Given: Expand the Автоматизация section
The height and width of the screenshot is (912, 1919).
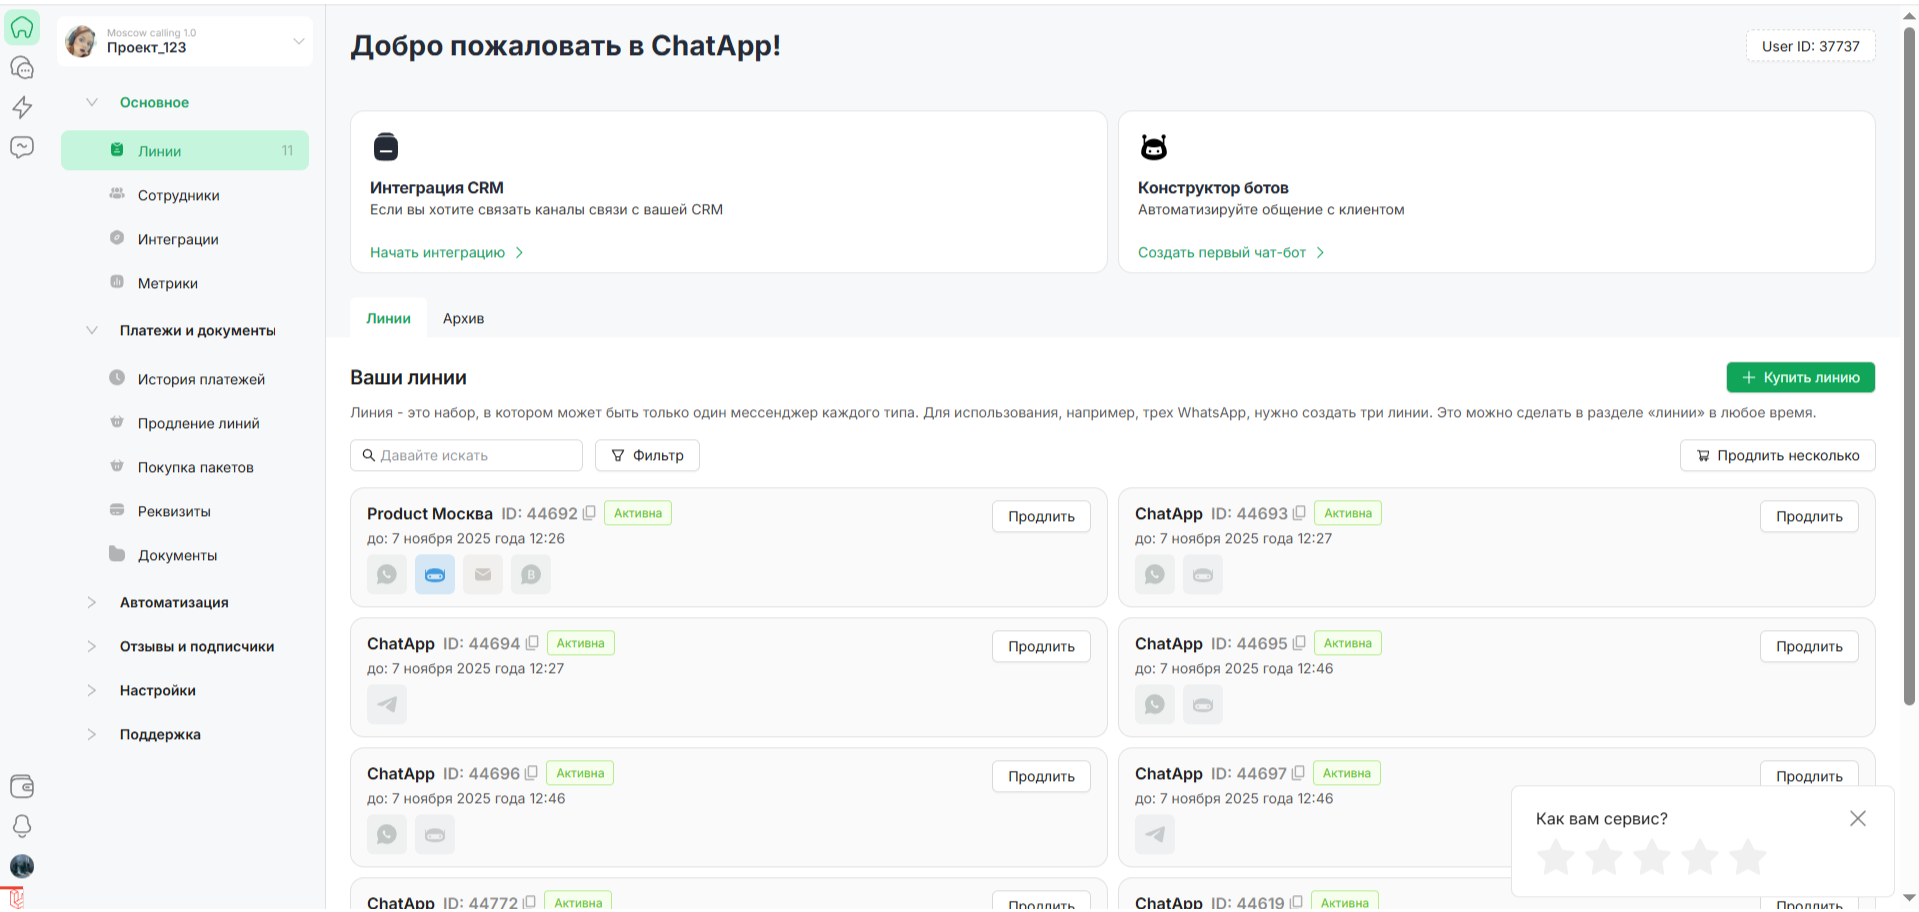Looking at the screenshot, I should click(x=92, y=602).
